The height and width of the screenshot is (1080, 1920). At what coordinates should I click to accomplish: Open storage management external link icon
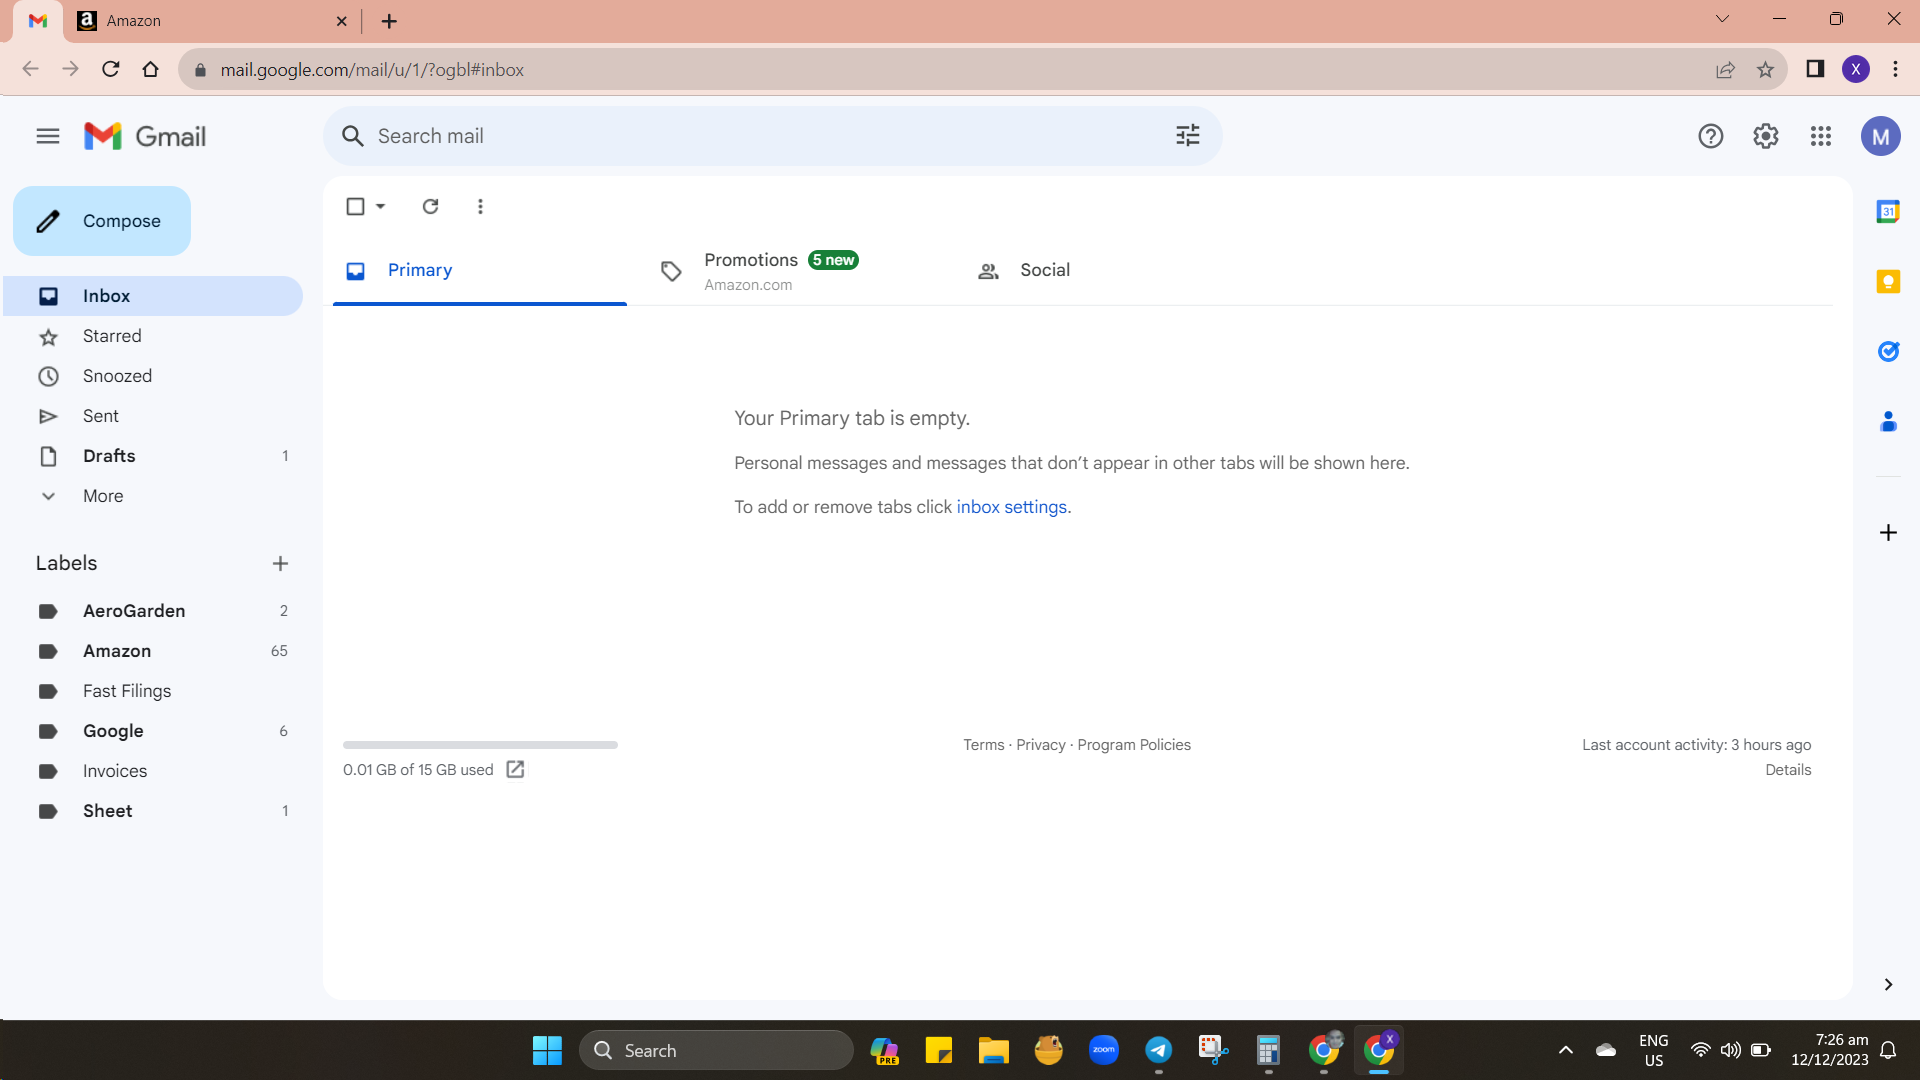515,769
